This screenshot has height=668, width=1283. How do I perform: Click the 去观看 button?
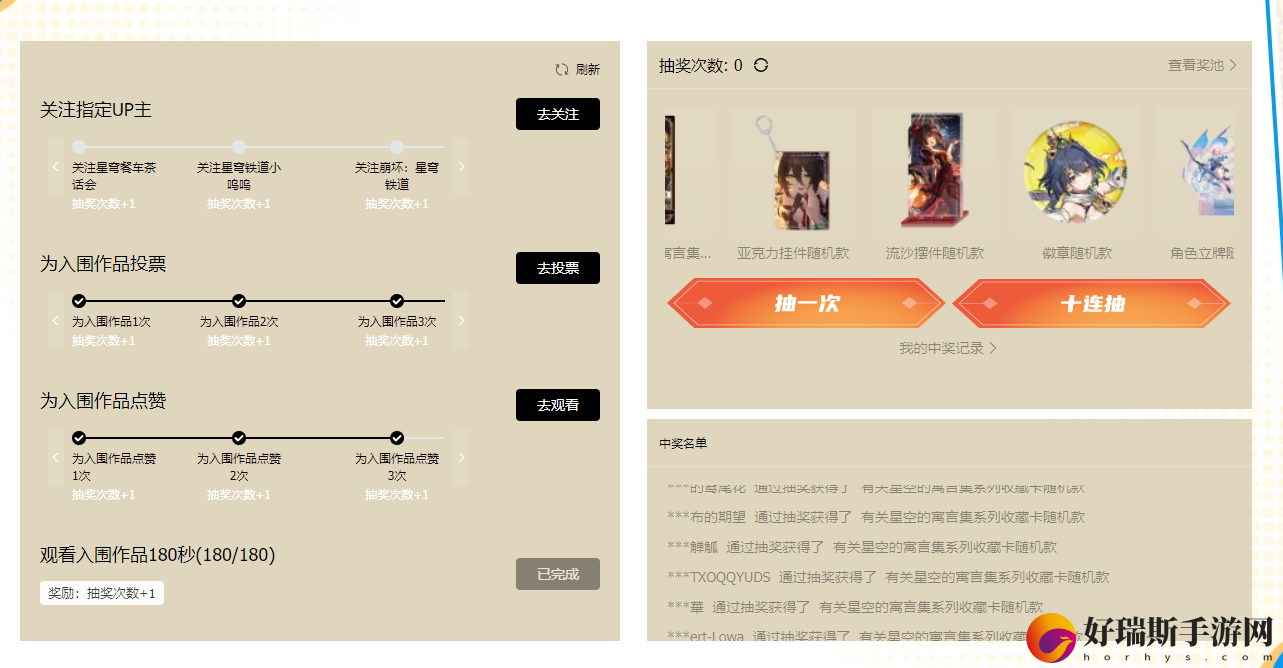[558, 405]
